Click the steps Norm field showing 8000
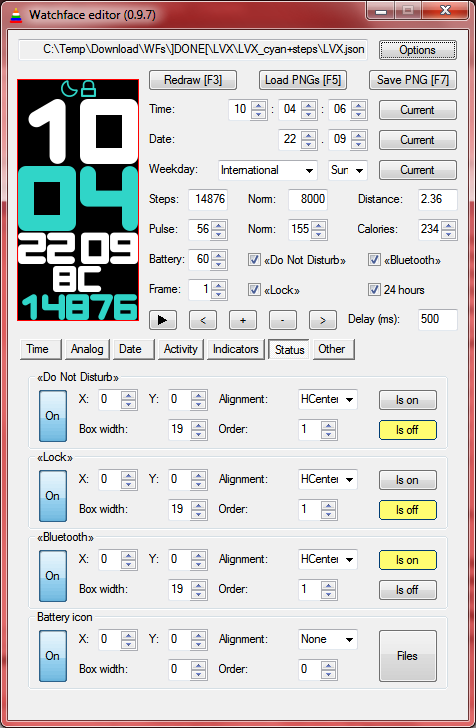The image size is (476, 728). pos(308,199)
